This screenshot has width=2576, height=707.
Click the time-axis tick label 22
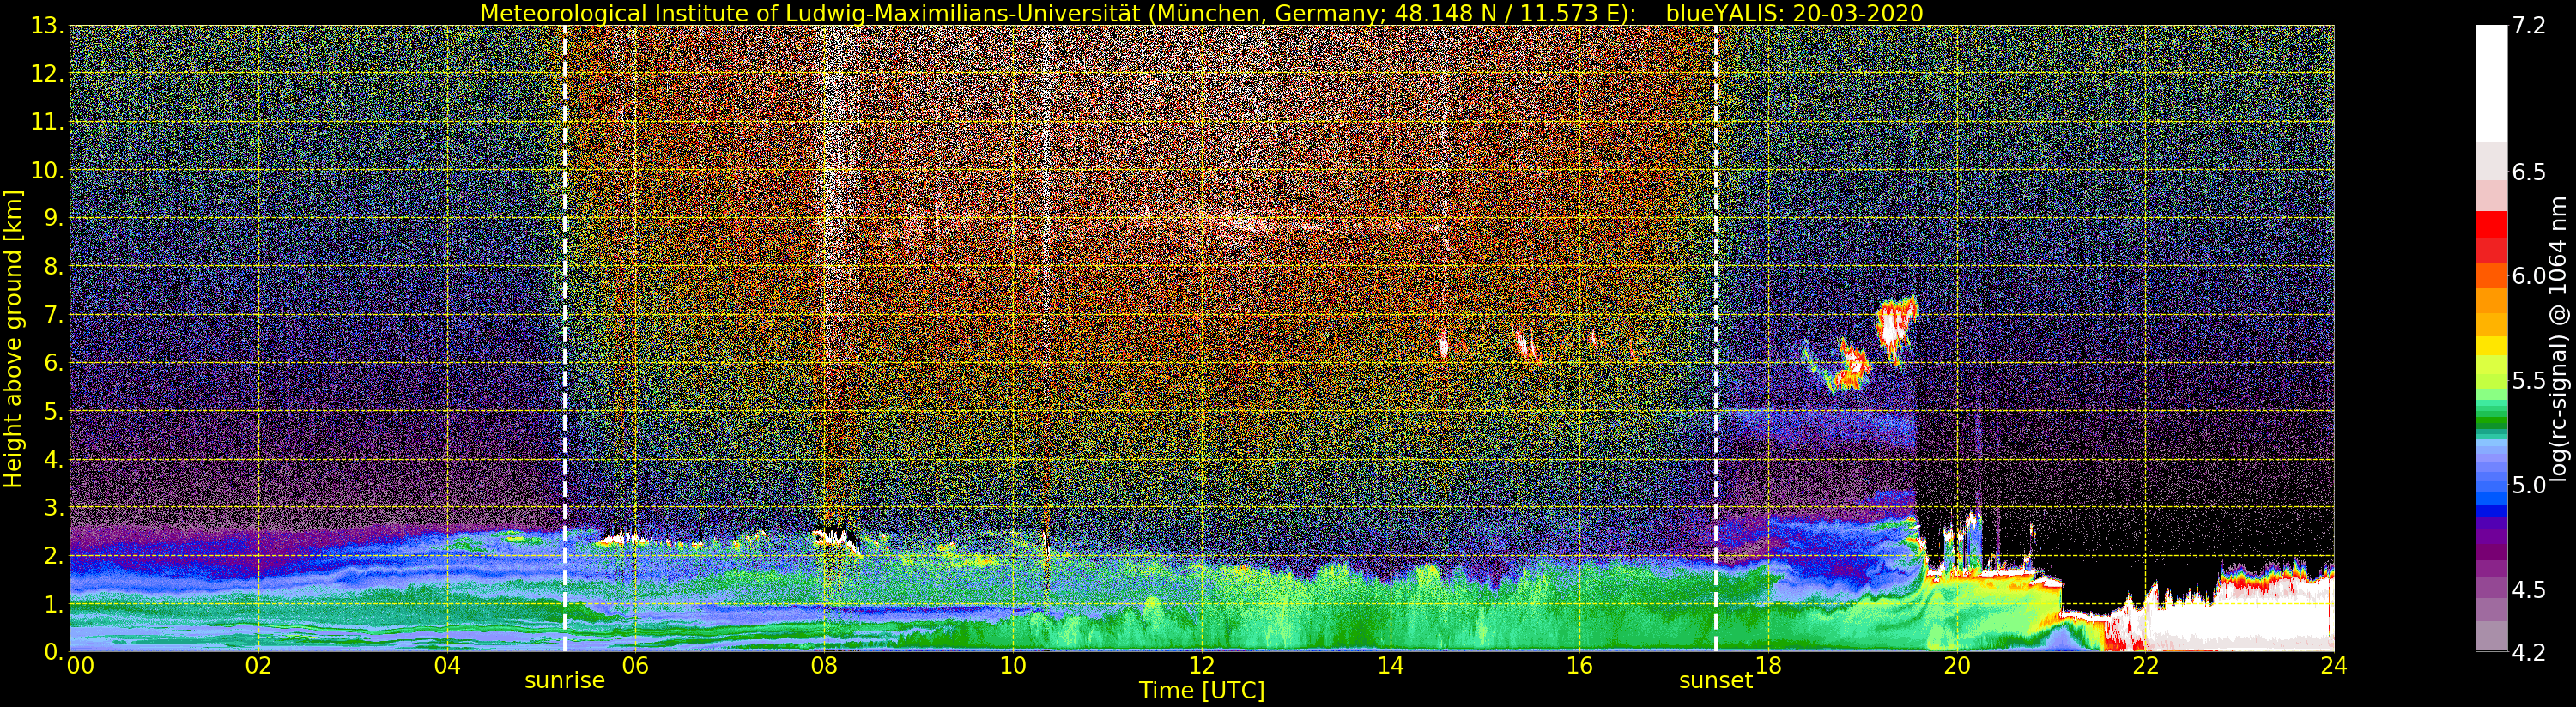point(2145,666)
